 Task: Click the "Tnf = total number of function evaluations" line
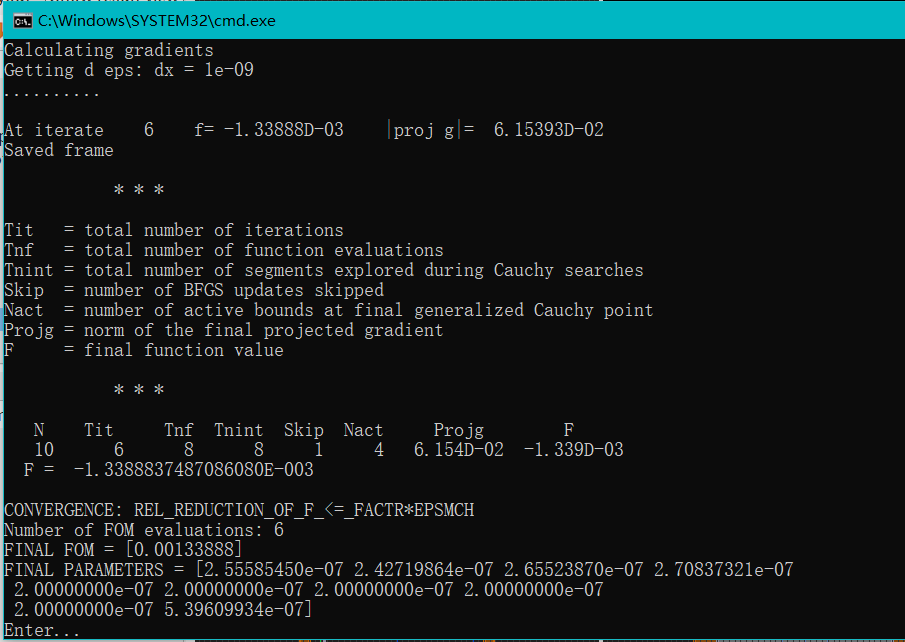coord(224,250)
